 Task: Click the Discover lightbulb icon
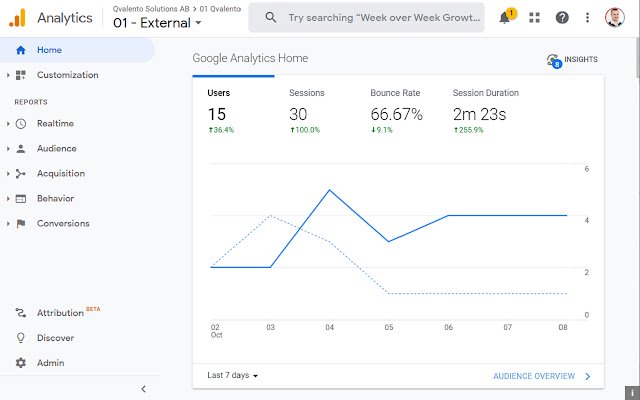(20, 338)
